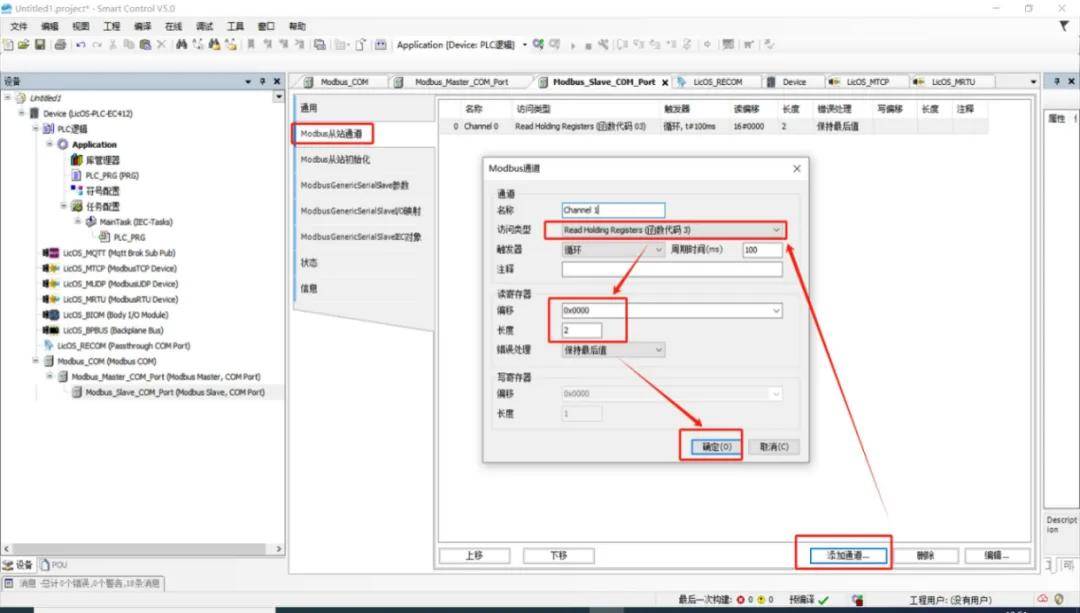1080x613 pixels.
Task: Open the 编译 menu in the menu bar
Action: [x=142, y=26]
